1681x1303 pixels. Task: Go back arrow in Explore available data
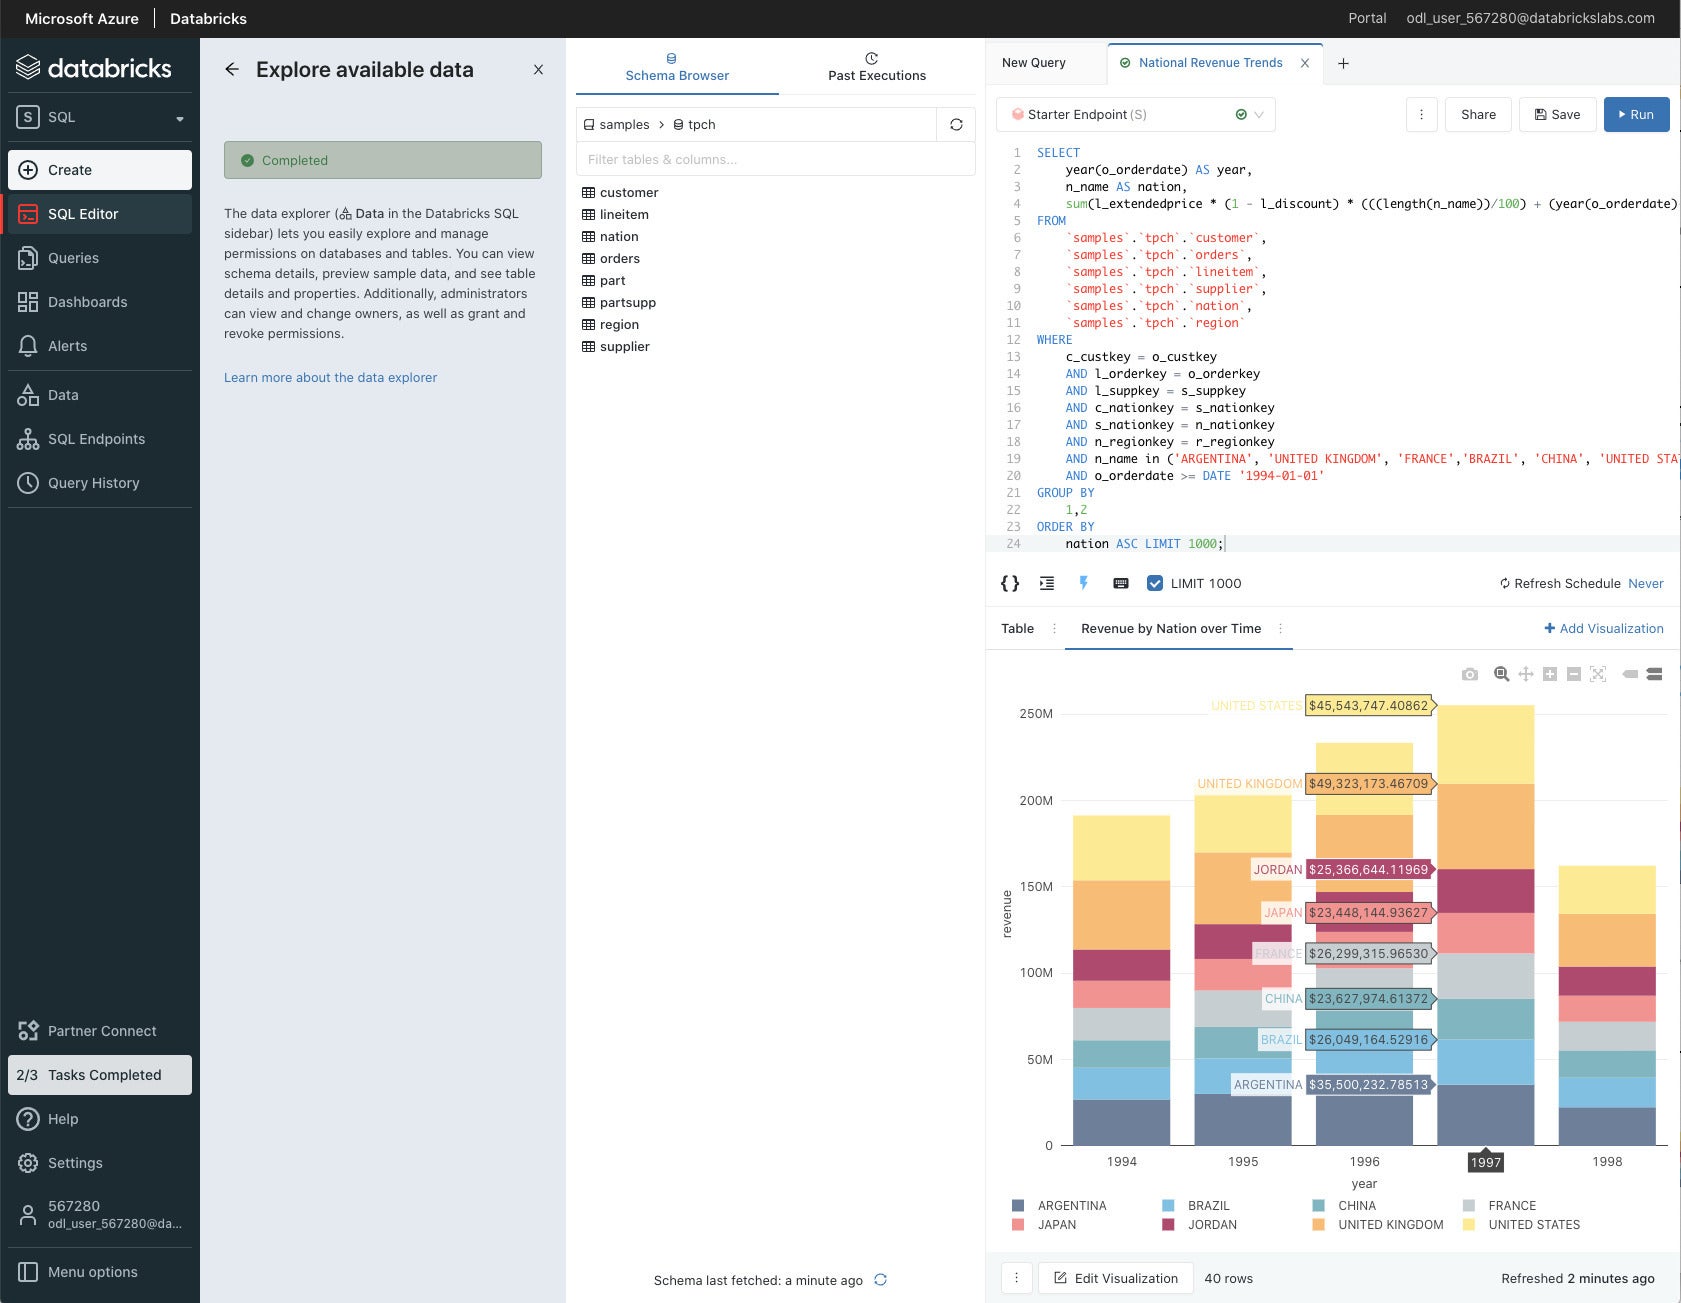click(232, 69)
